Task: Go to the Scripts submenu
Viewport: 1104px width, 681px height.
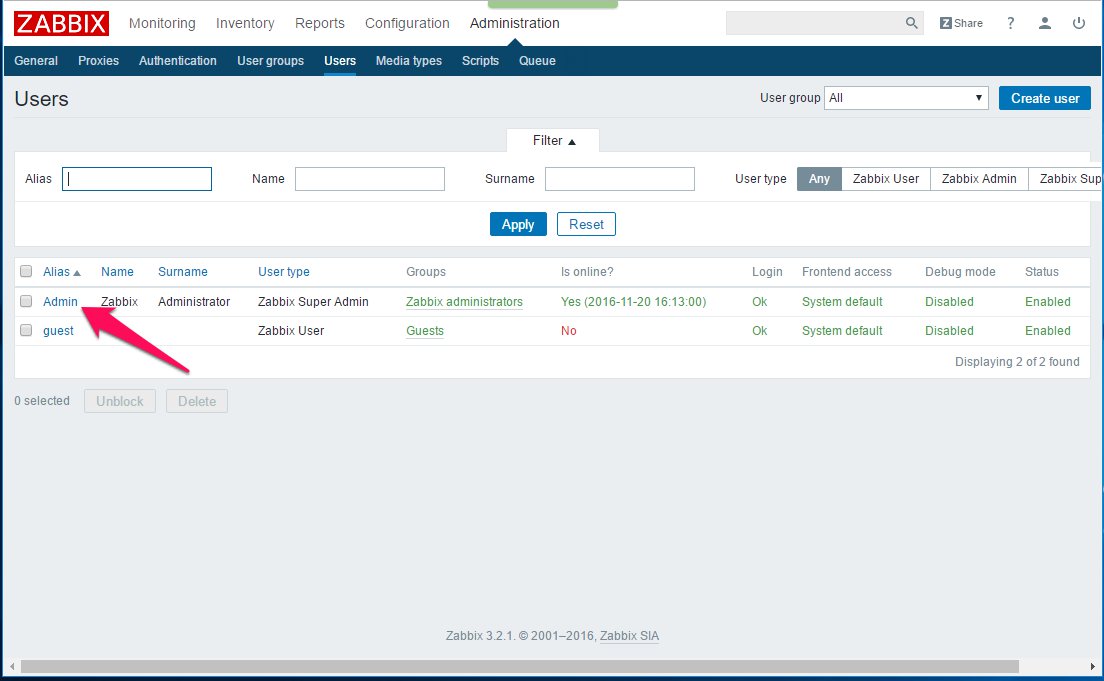Action: (x=480, y=61)
